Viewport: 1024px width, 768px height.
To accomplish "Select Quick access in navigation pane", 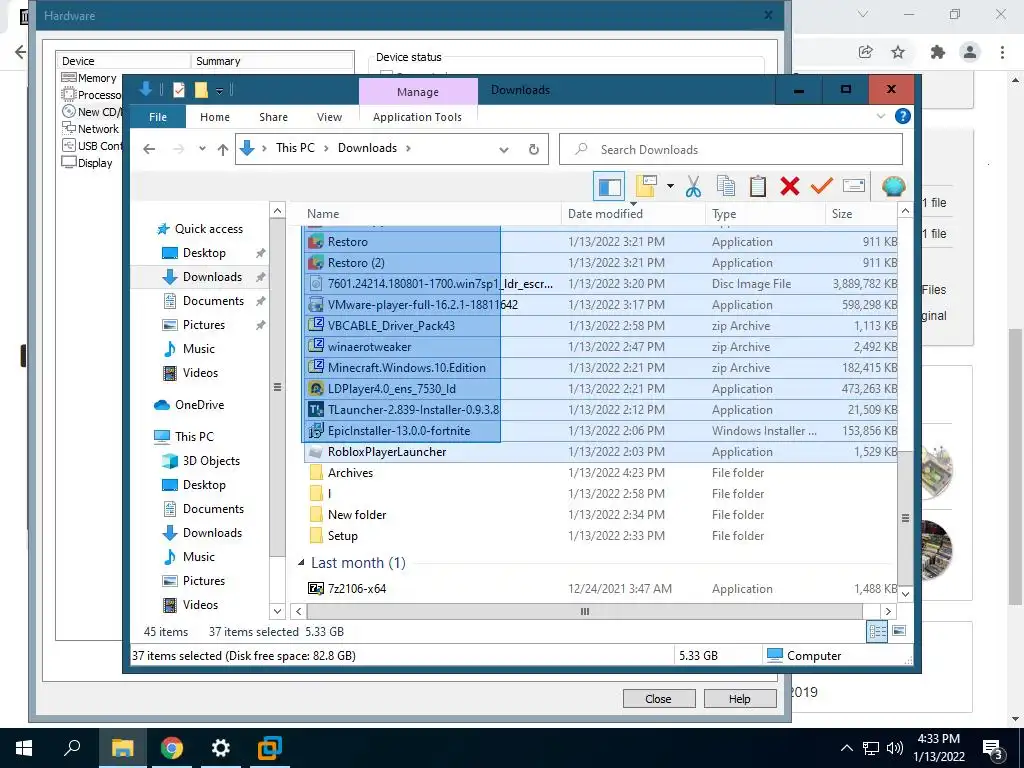I will point(208,229).
